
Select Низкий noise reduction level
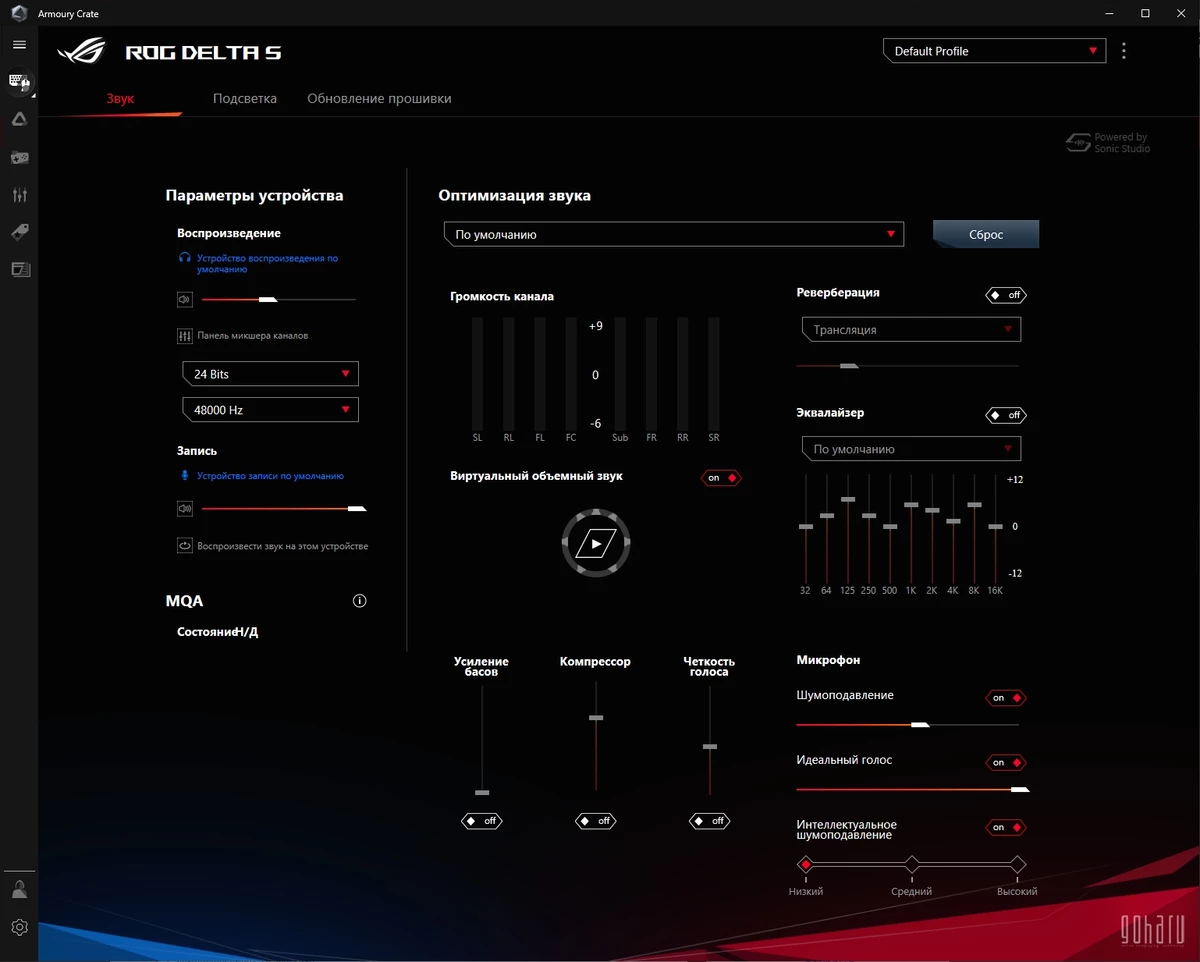click(805, 864)
